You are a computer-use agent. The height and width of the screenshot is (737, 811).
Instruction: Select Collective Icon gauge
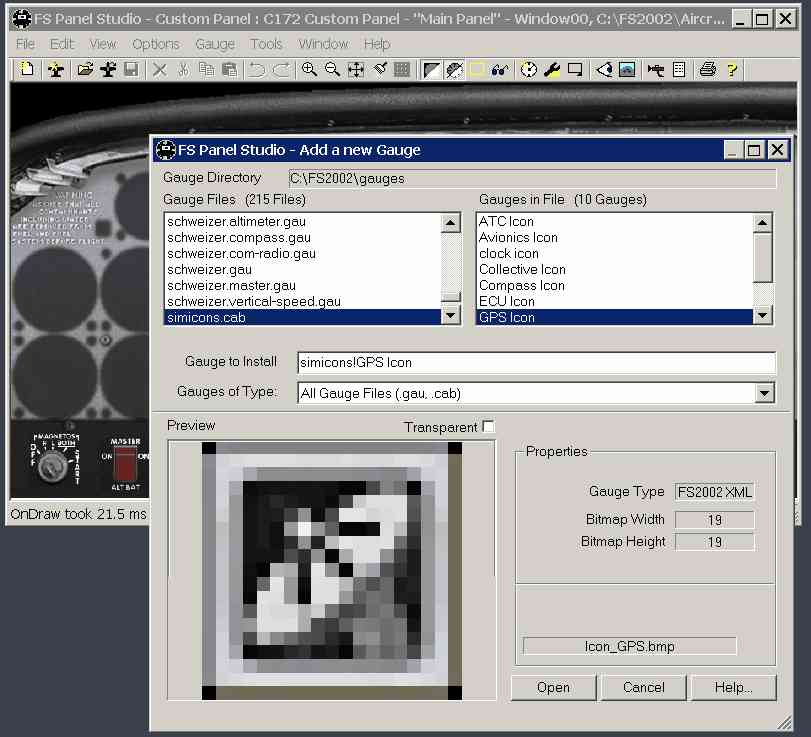click(x=614, y=269)
